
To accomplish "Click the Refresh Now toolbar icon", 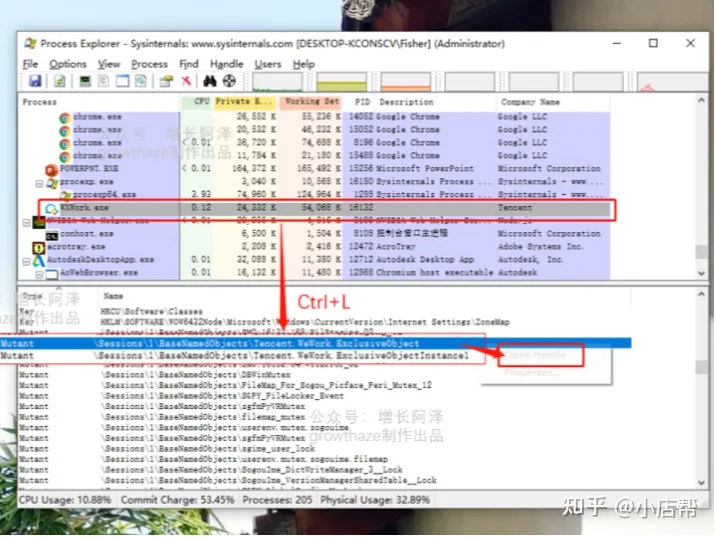I will click(x=60, y=81).
